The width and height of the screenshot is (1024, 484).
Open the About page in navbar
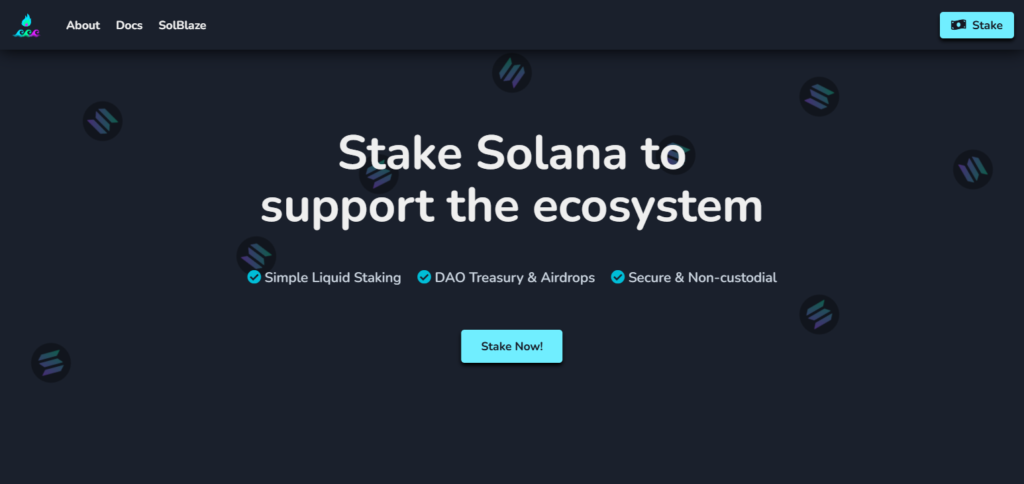83,25
